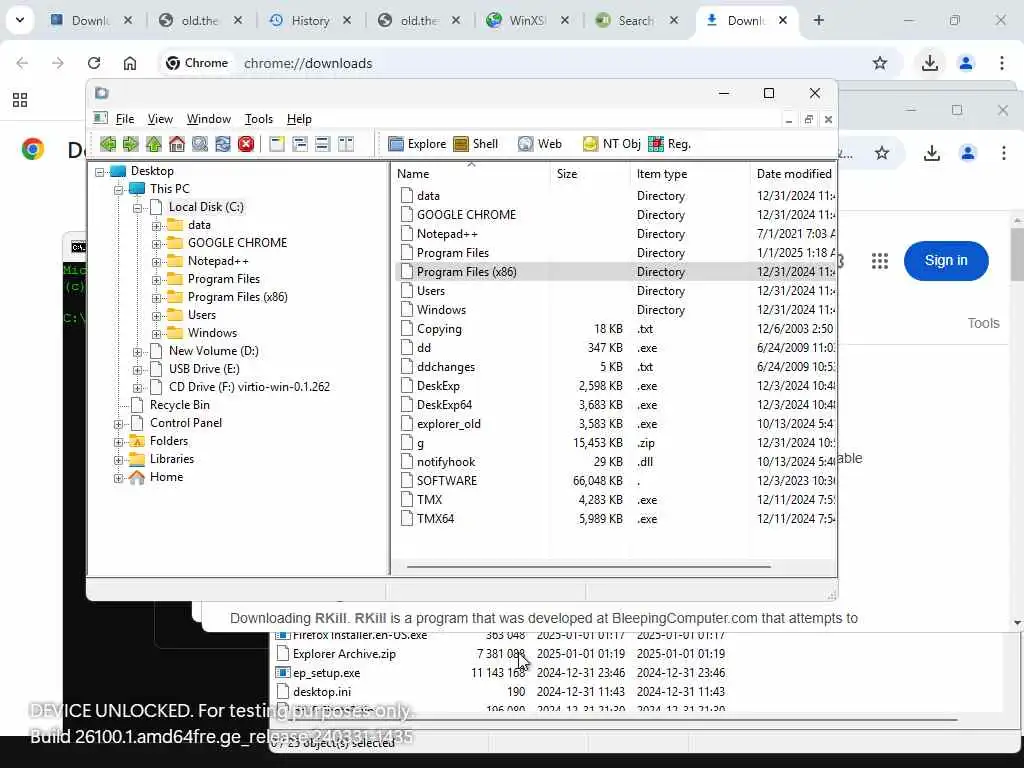This screenshot has height=768, width=1024.
Task: Click bookmark star in the background browser window
Action: click(882, 153)
